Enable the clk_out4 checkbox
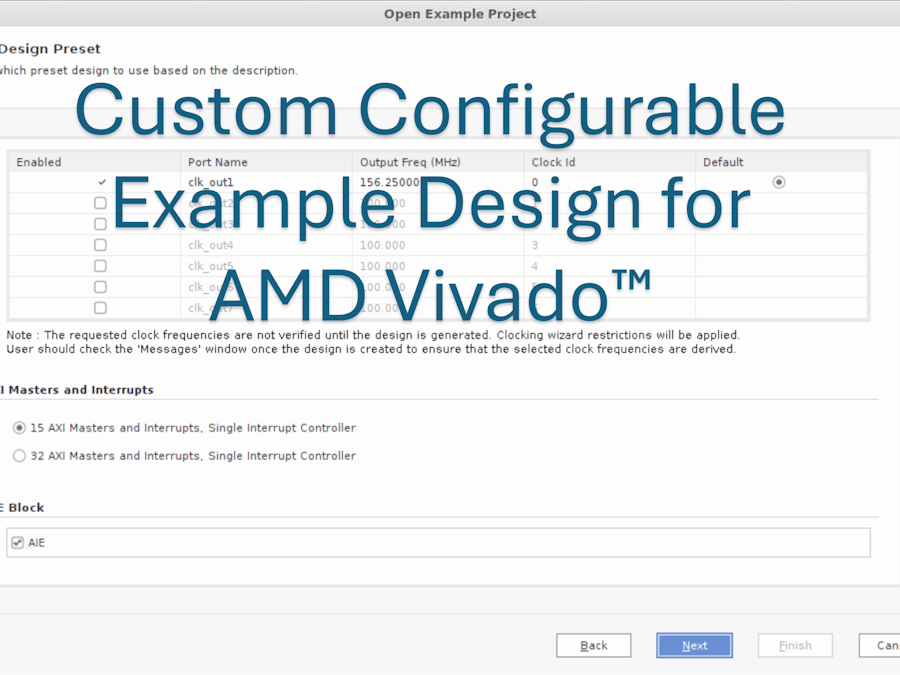The height and width of the screenshot is (675, 900). click(x=100, y=245)
